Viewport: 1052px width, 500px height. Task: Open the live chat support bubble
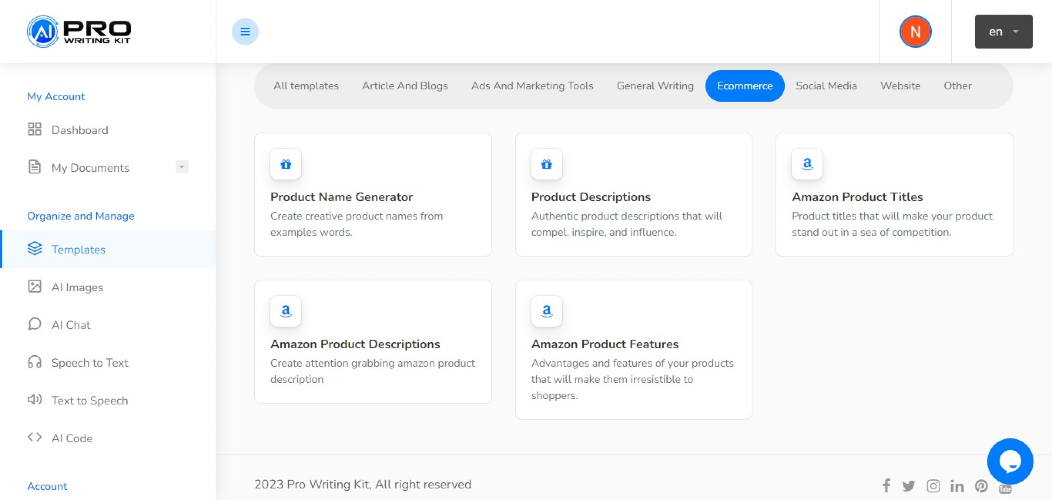(1010, 461)
